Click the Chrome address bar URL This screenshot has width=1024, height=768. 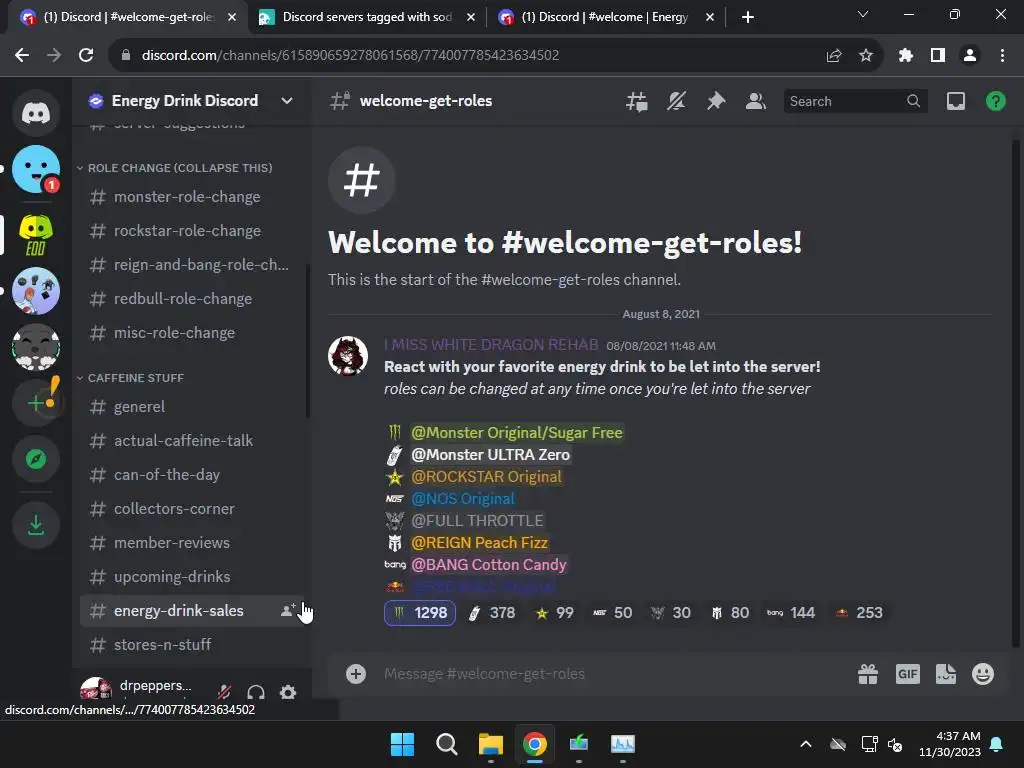[350, 56]
